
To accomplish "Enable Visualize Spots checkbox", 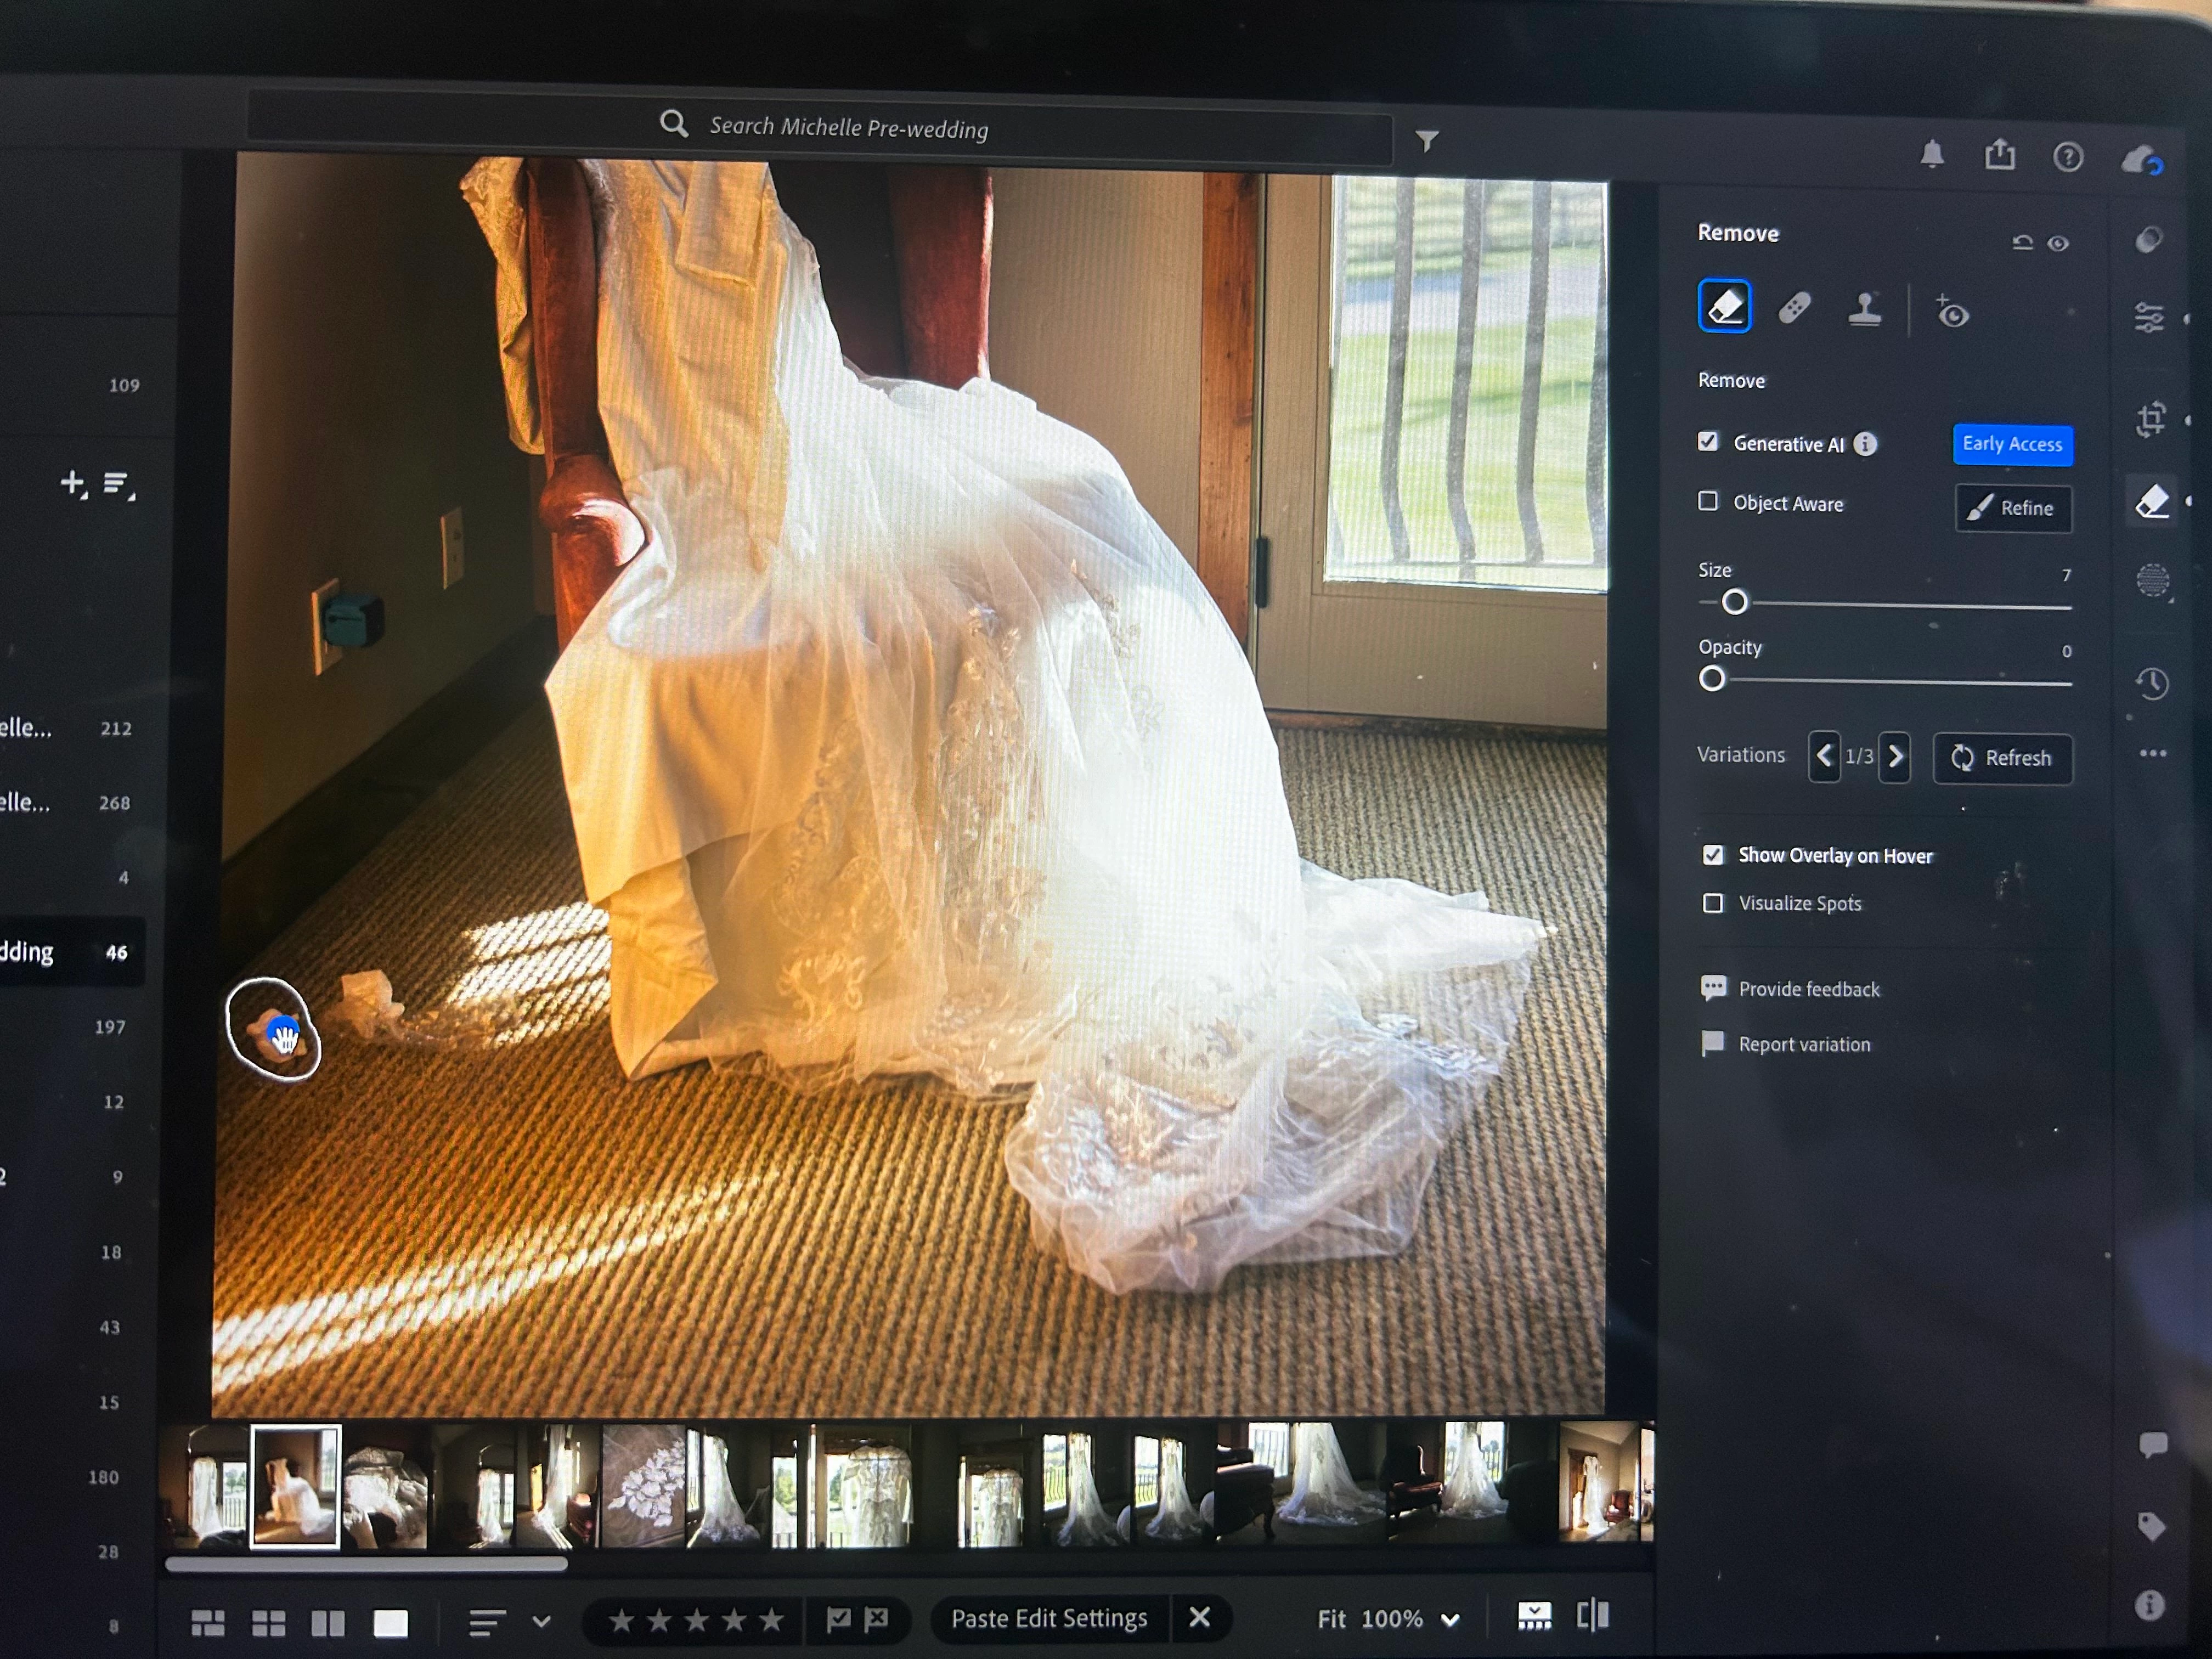I will coord(1713,903).
